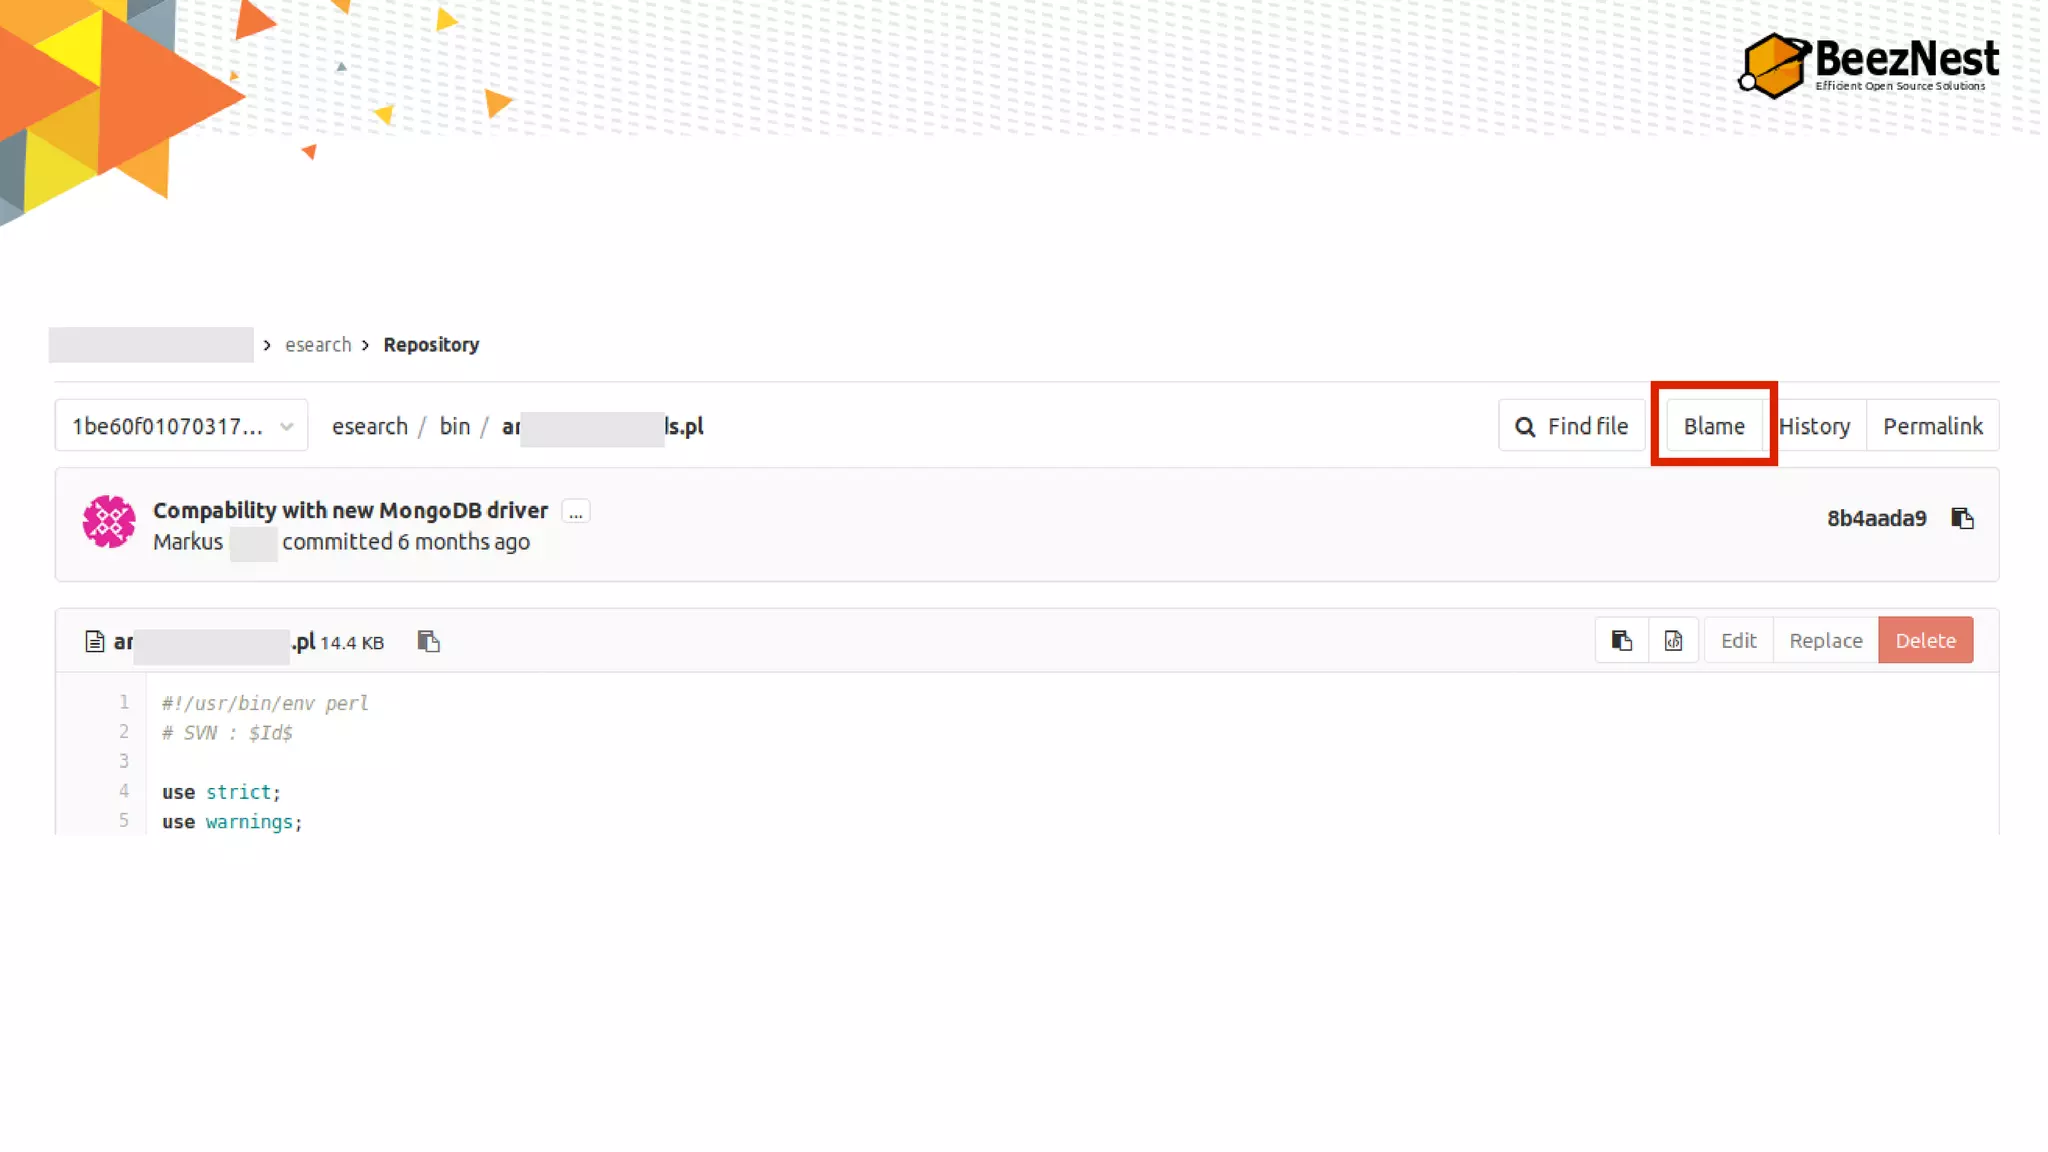Click line number 4 in code

pos(124,791)
